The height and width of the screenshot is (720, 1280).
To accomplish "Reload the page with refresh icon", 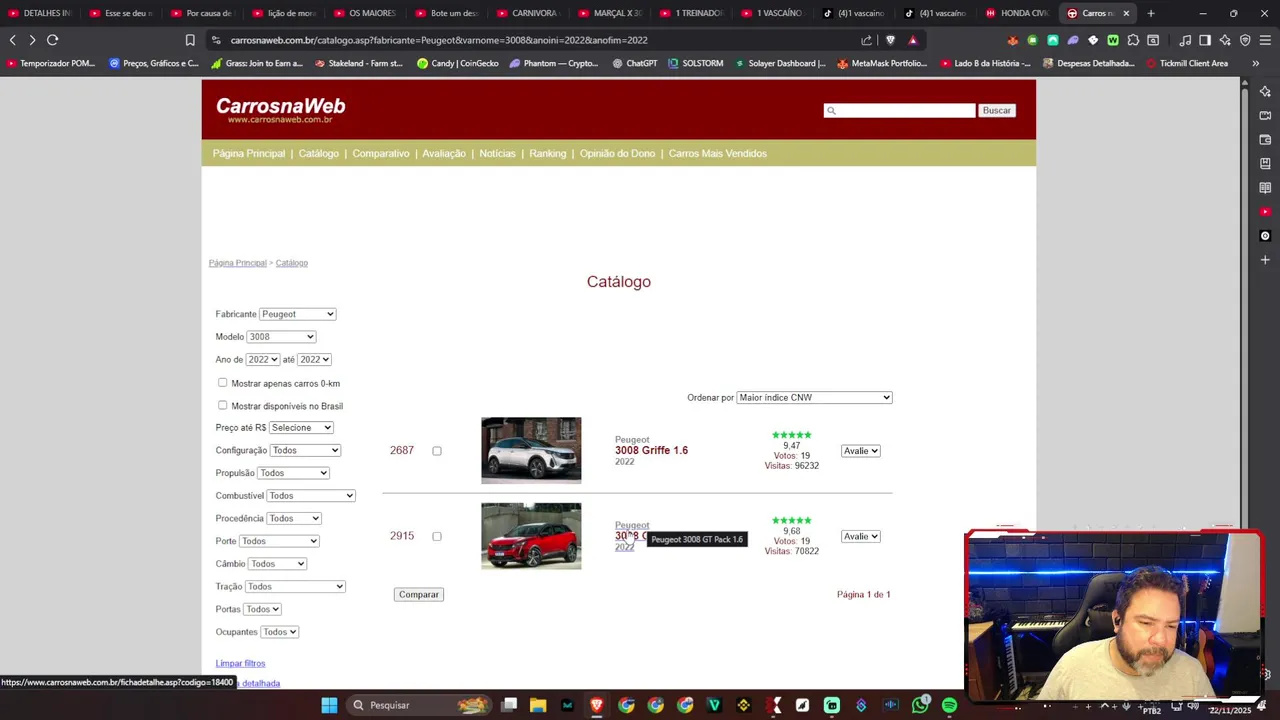I will coord(53,40).
